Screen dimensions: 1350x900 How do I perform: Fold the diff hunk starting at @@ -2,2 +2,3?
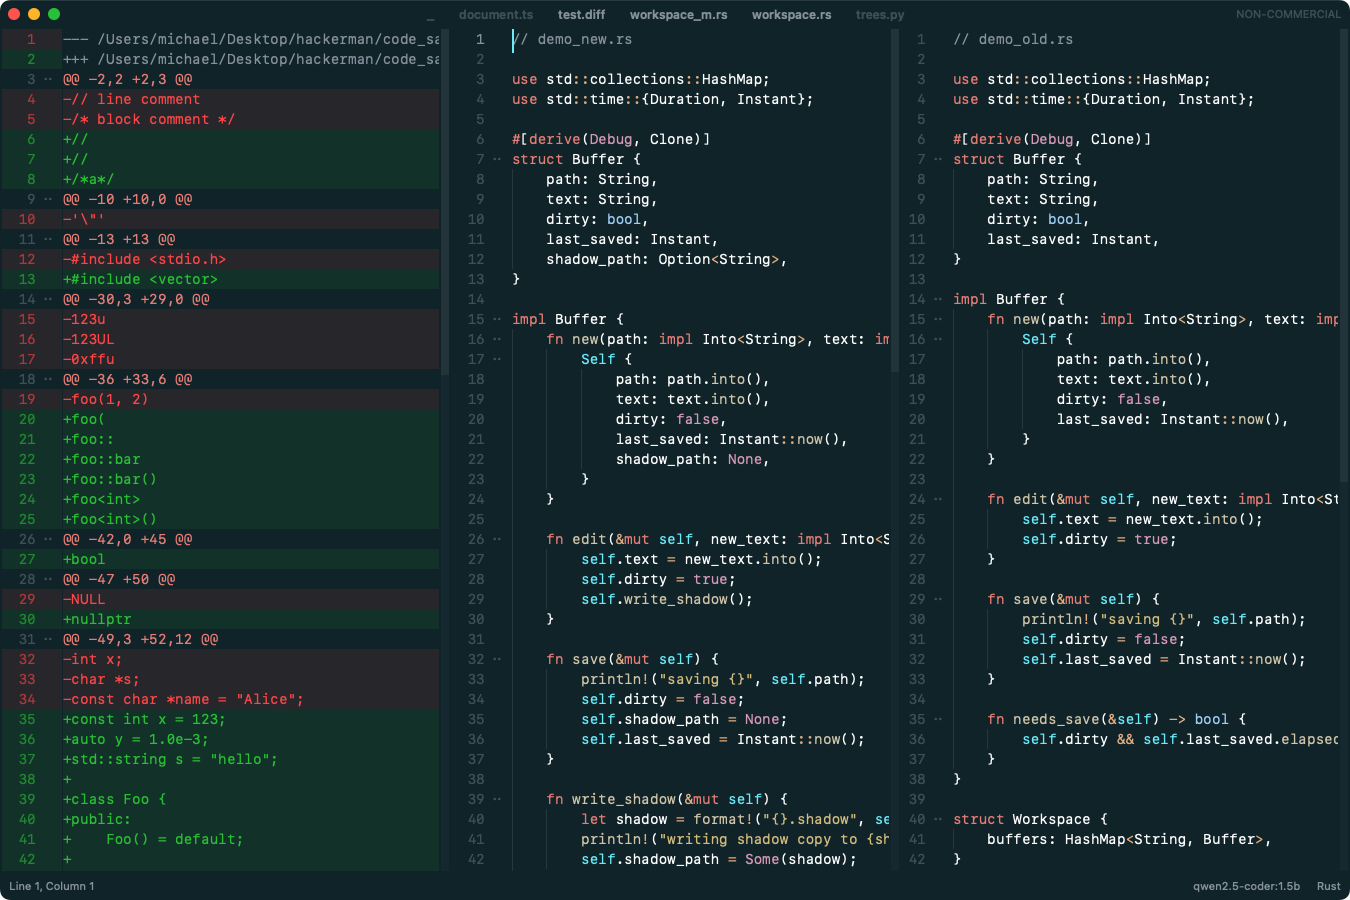point(48,79)
